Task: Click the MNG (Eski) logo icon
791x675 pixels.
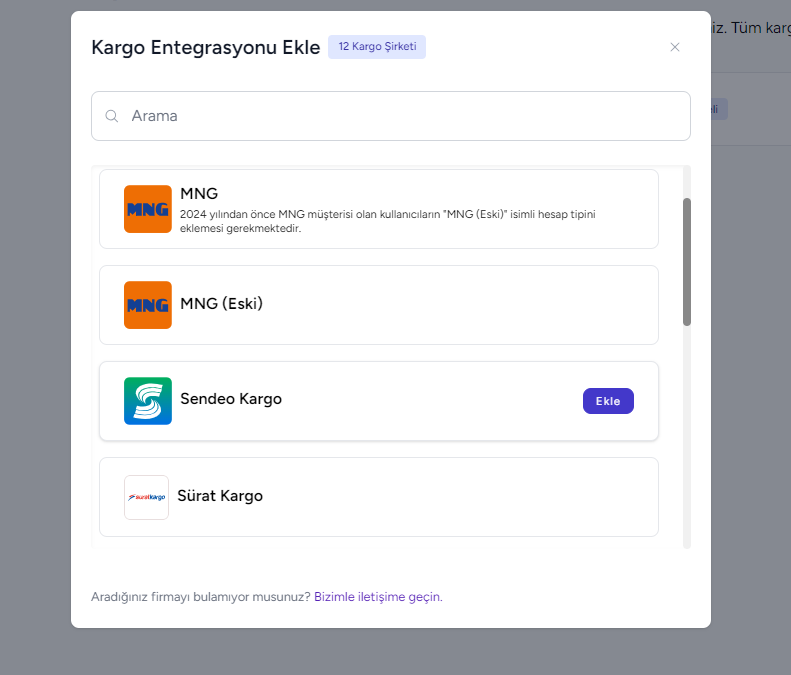Action: (x=147, y=305)
